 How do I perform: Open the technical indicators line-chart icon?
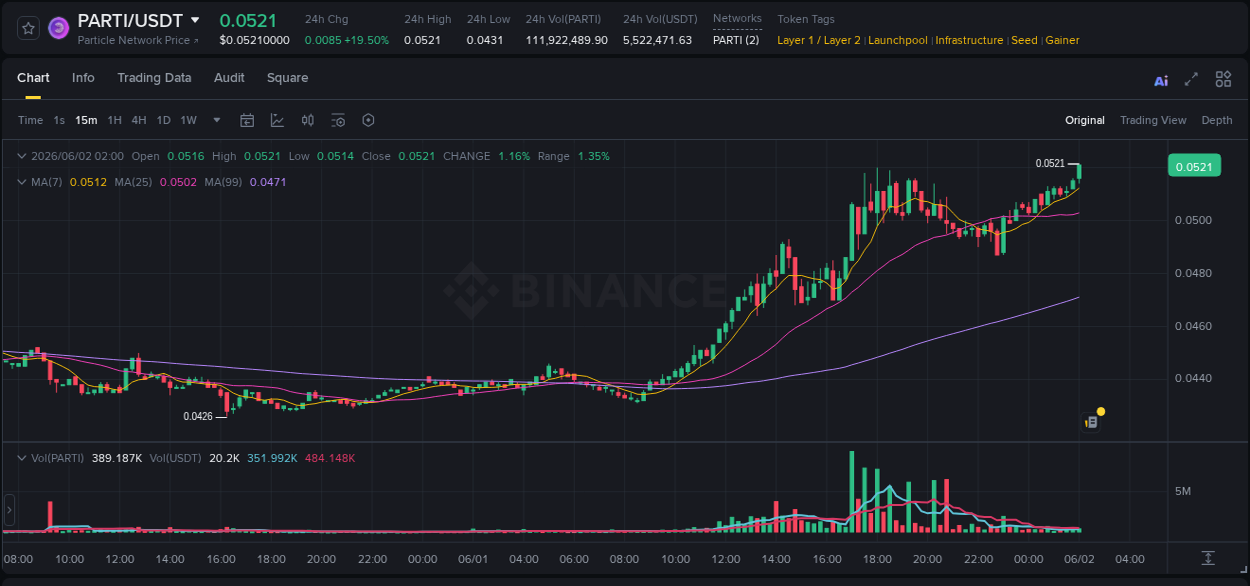coord(277,120)
